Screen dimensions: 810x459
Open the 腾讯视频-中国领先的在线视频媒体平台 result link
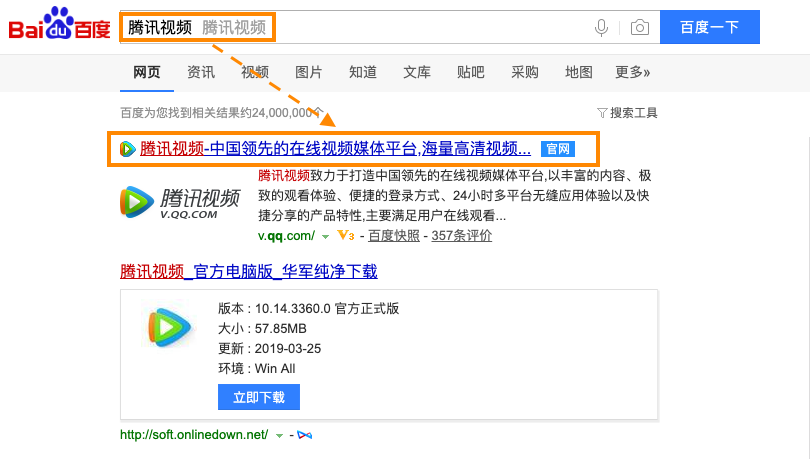click(x=335, y=149)
